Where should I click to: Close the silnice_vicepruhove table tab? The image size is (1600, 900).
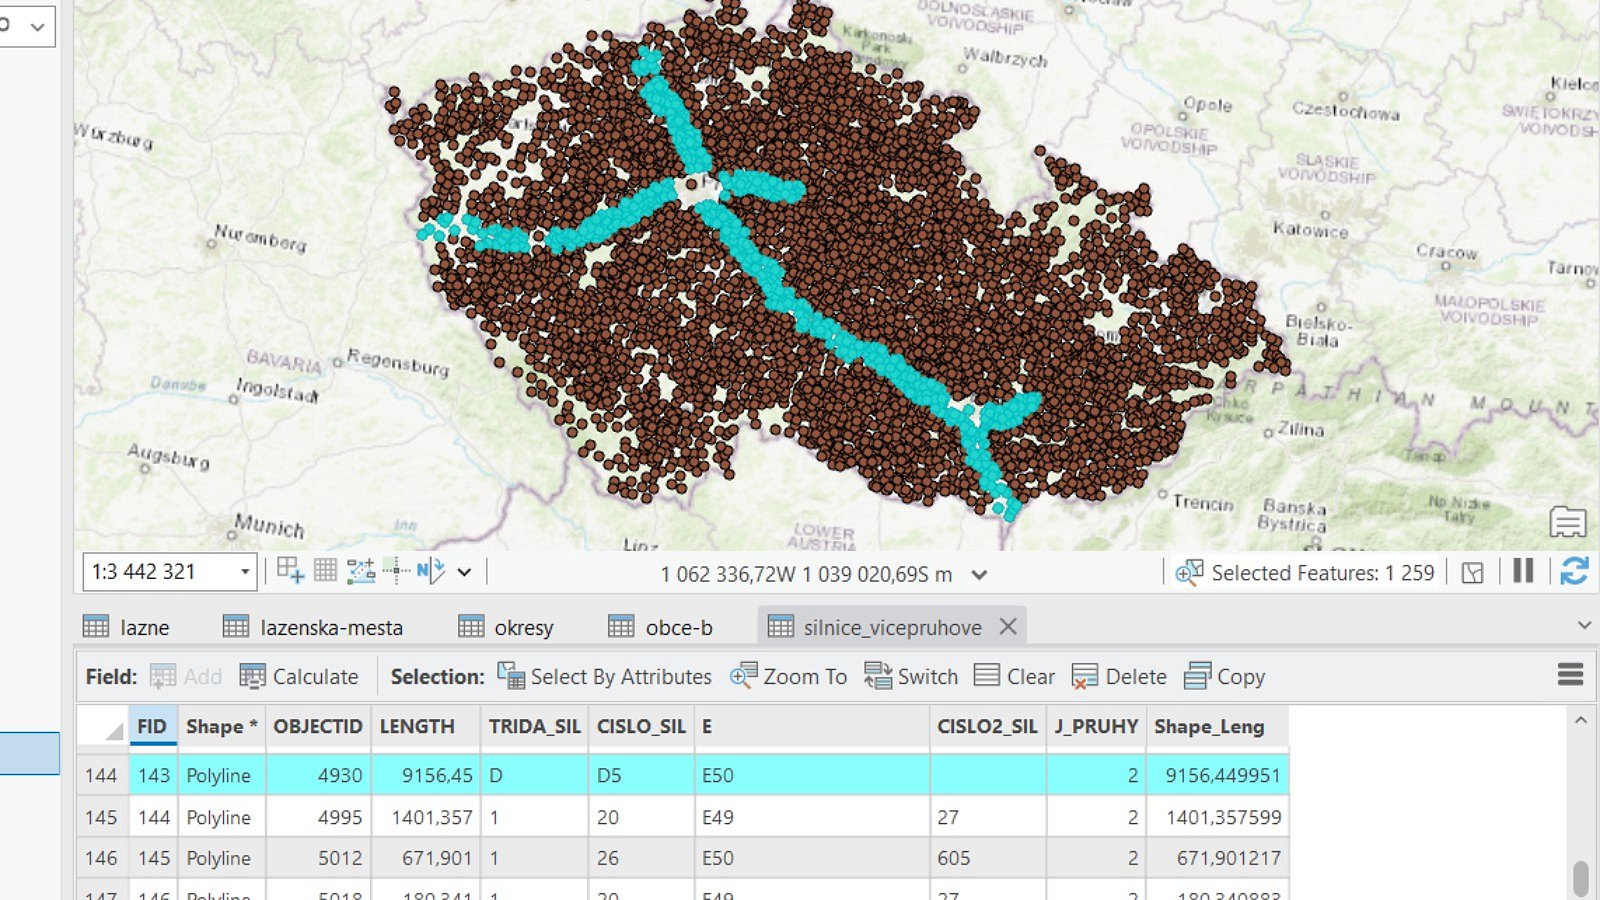[1008, 626]
